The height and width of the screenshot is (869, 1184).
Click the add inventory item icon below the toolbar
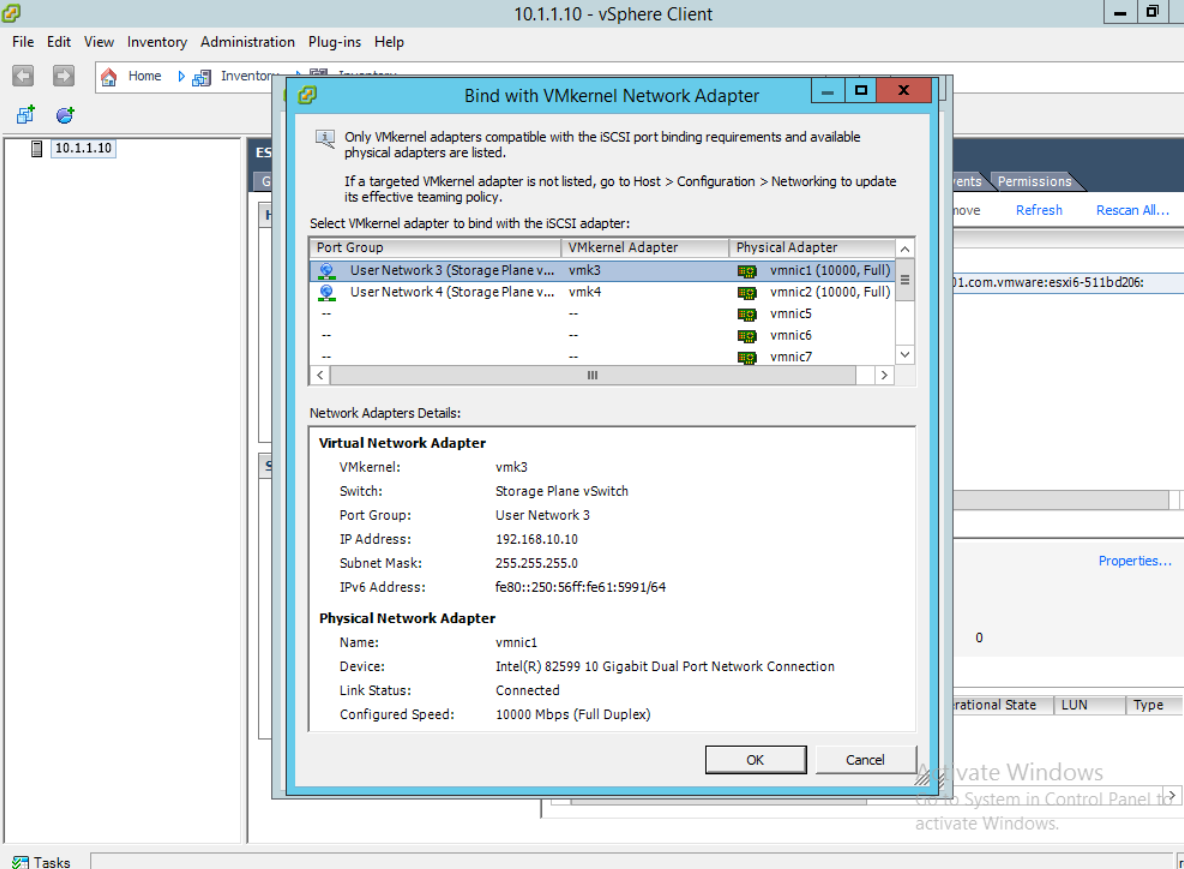22,113
